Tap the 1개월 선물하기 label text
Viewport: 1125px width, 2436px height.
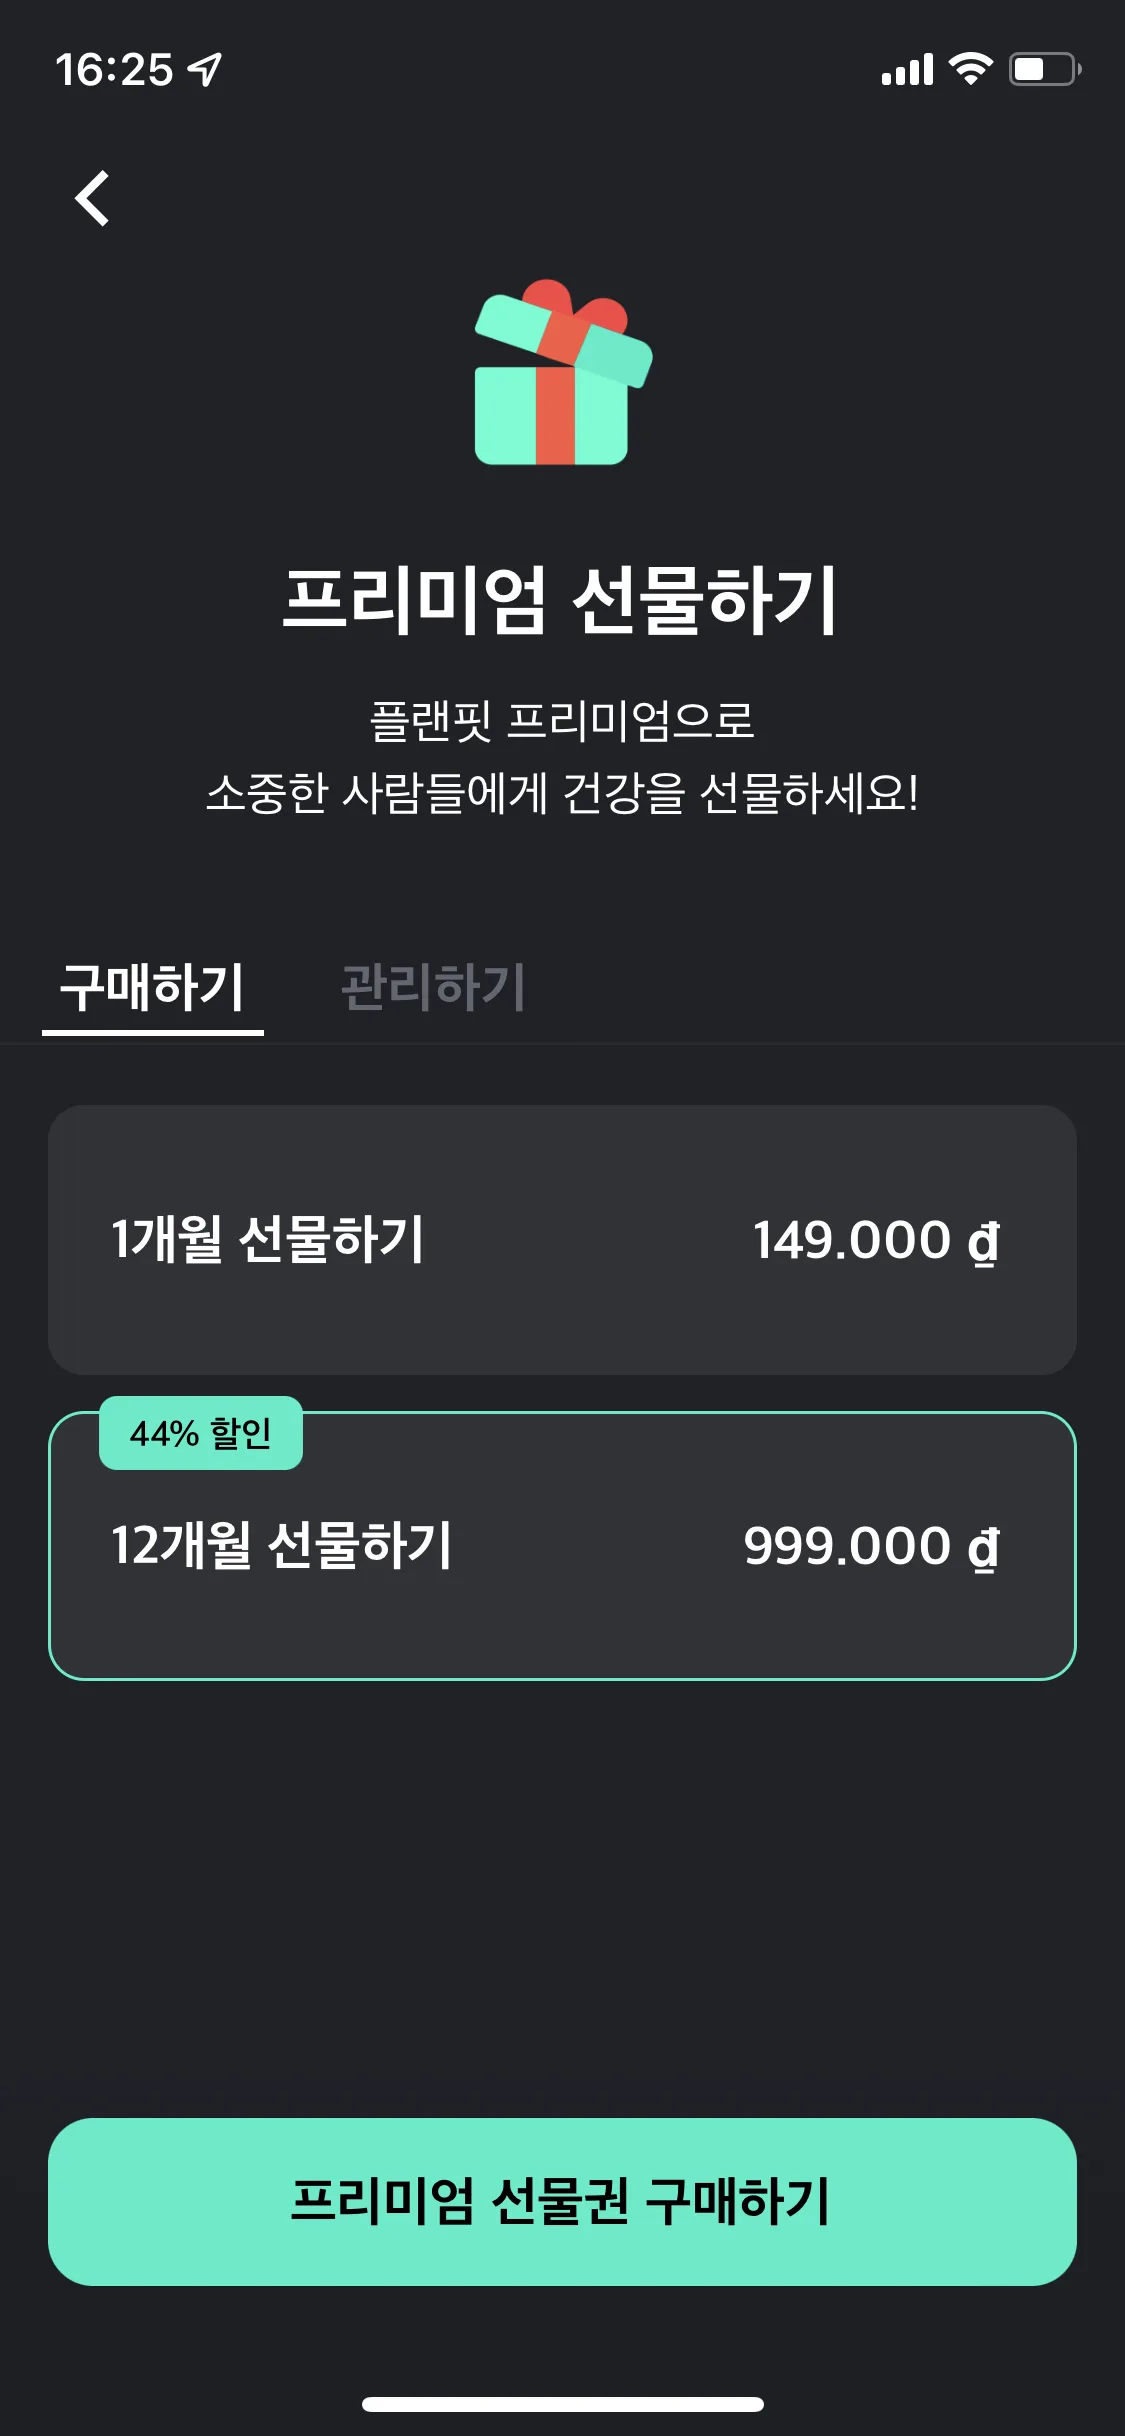coord(267,1240)
